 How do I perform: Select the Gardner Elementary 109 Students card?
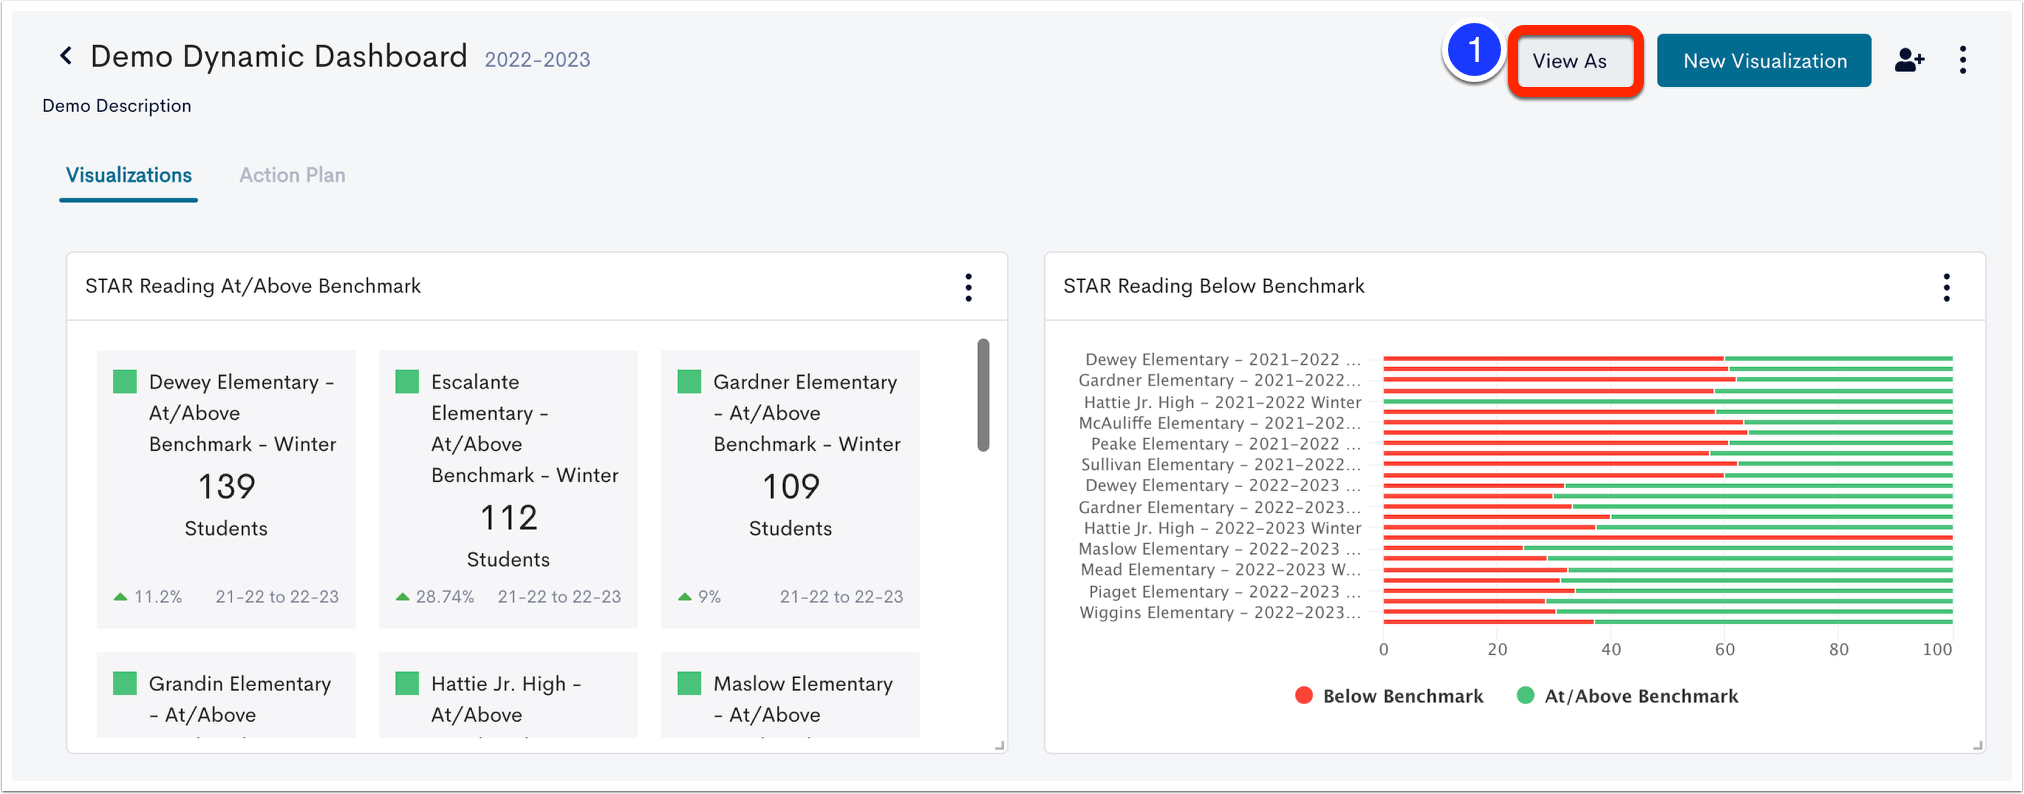tap(790, 489)
